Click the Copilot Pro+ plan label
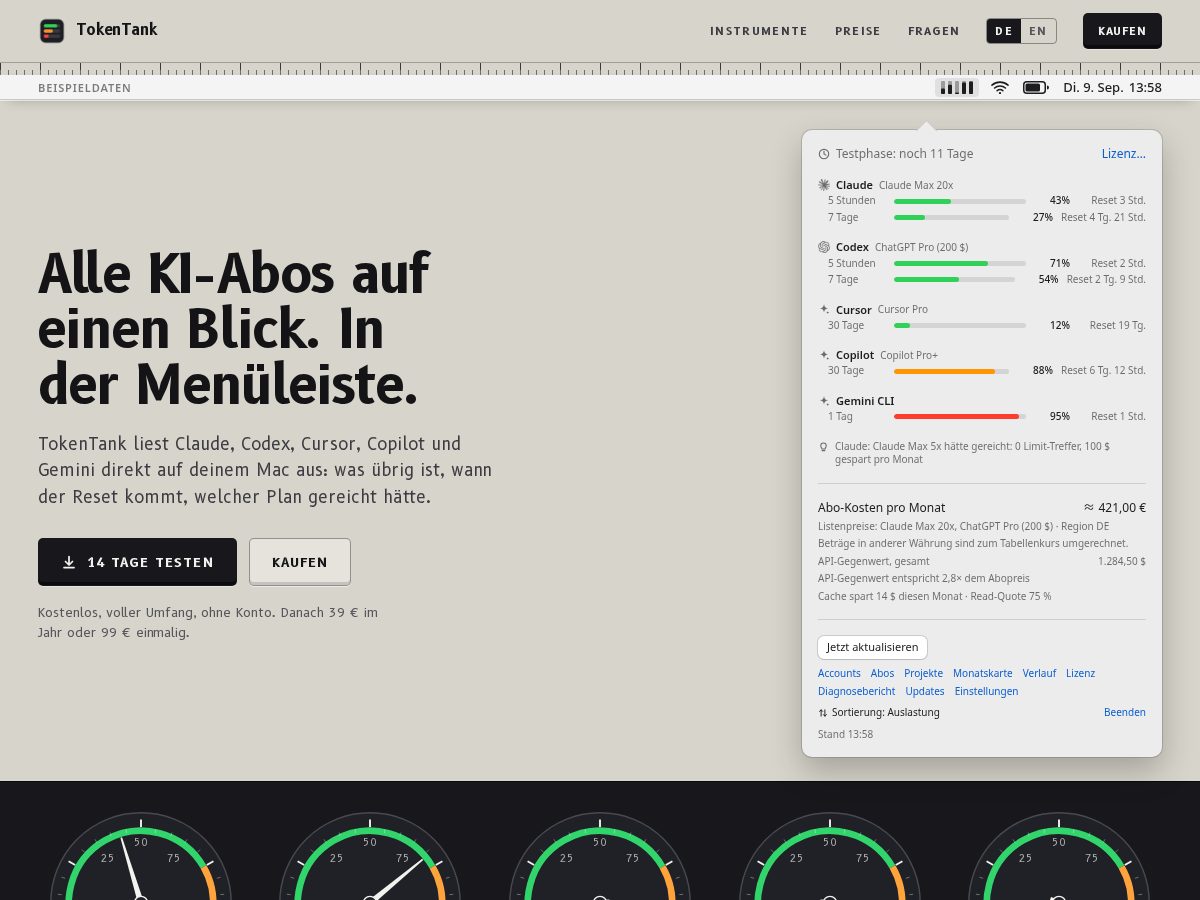This screenshot has height=900, width=1200. point(909,356)
